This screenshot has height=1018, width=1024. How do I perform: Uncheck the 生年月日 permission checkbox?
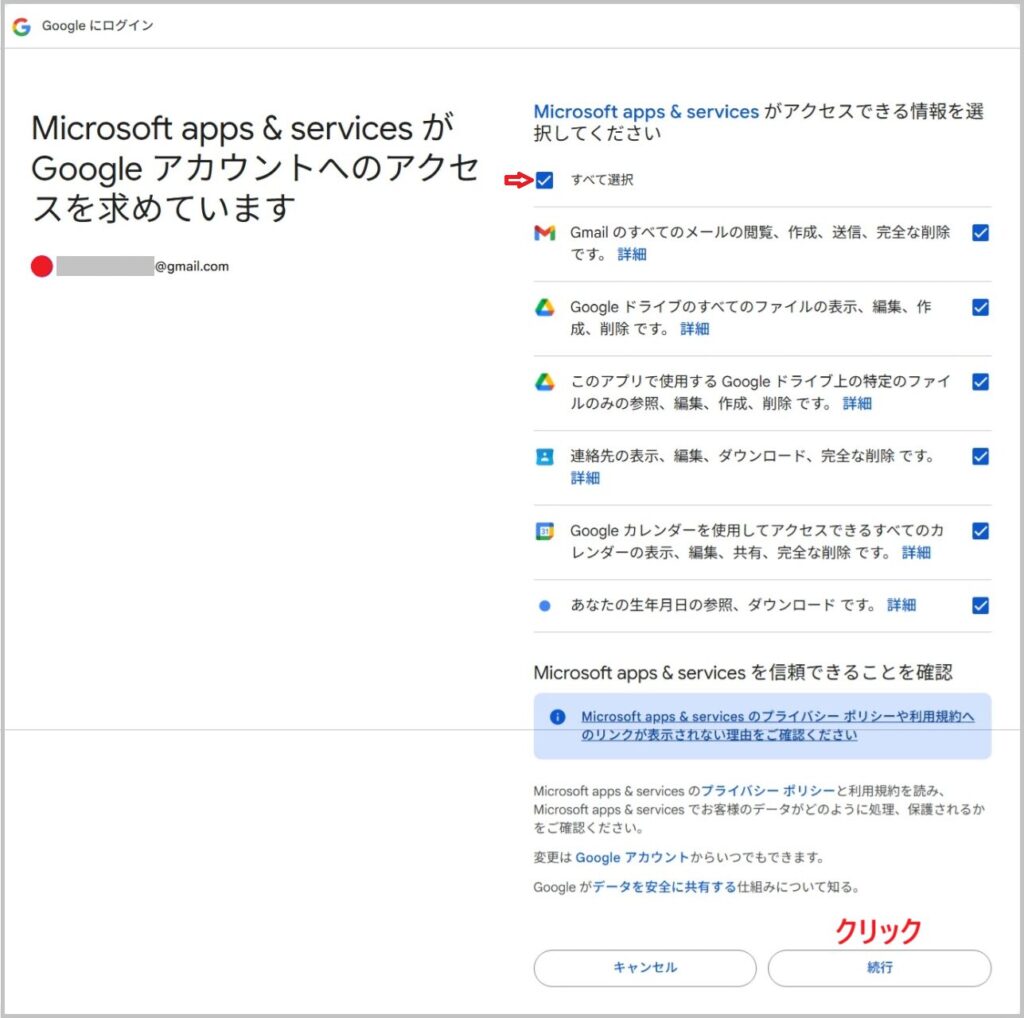(980, 605)
